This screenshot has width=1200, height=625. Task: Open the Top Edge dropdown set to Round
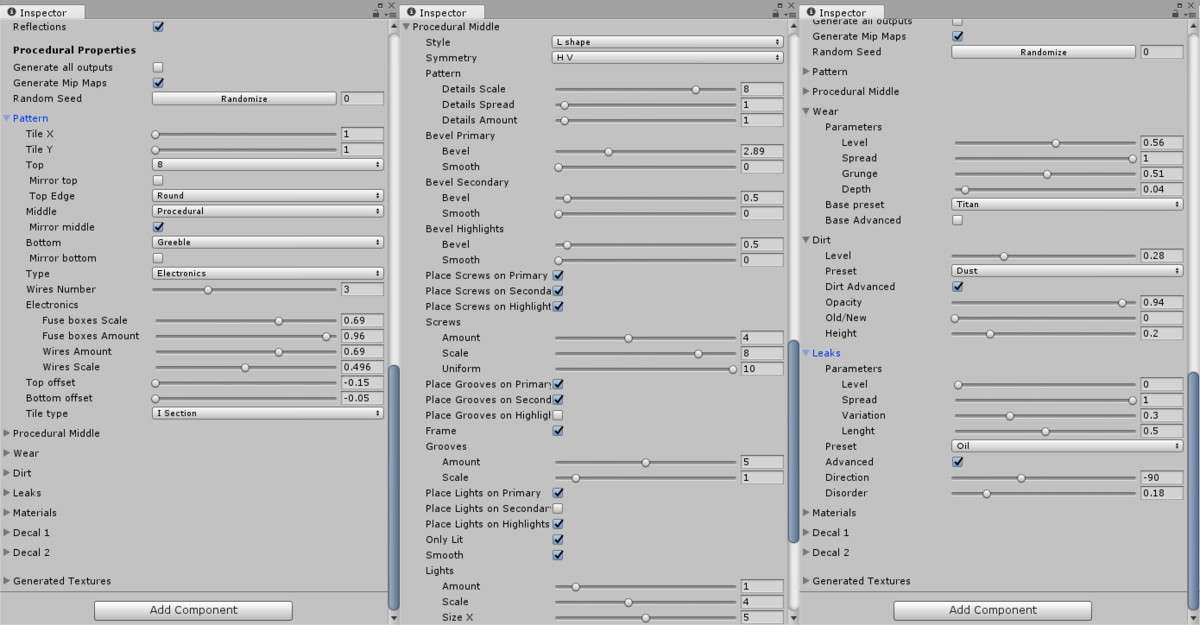[267, 196]
